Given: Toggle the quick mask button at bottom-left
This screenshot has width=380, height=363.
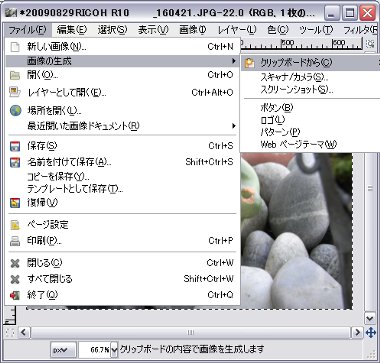Looking at the screenshot, I should tap(10, 332).
